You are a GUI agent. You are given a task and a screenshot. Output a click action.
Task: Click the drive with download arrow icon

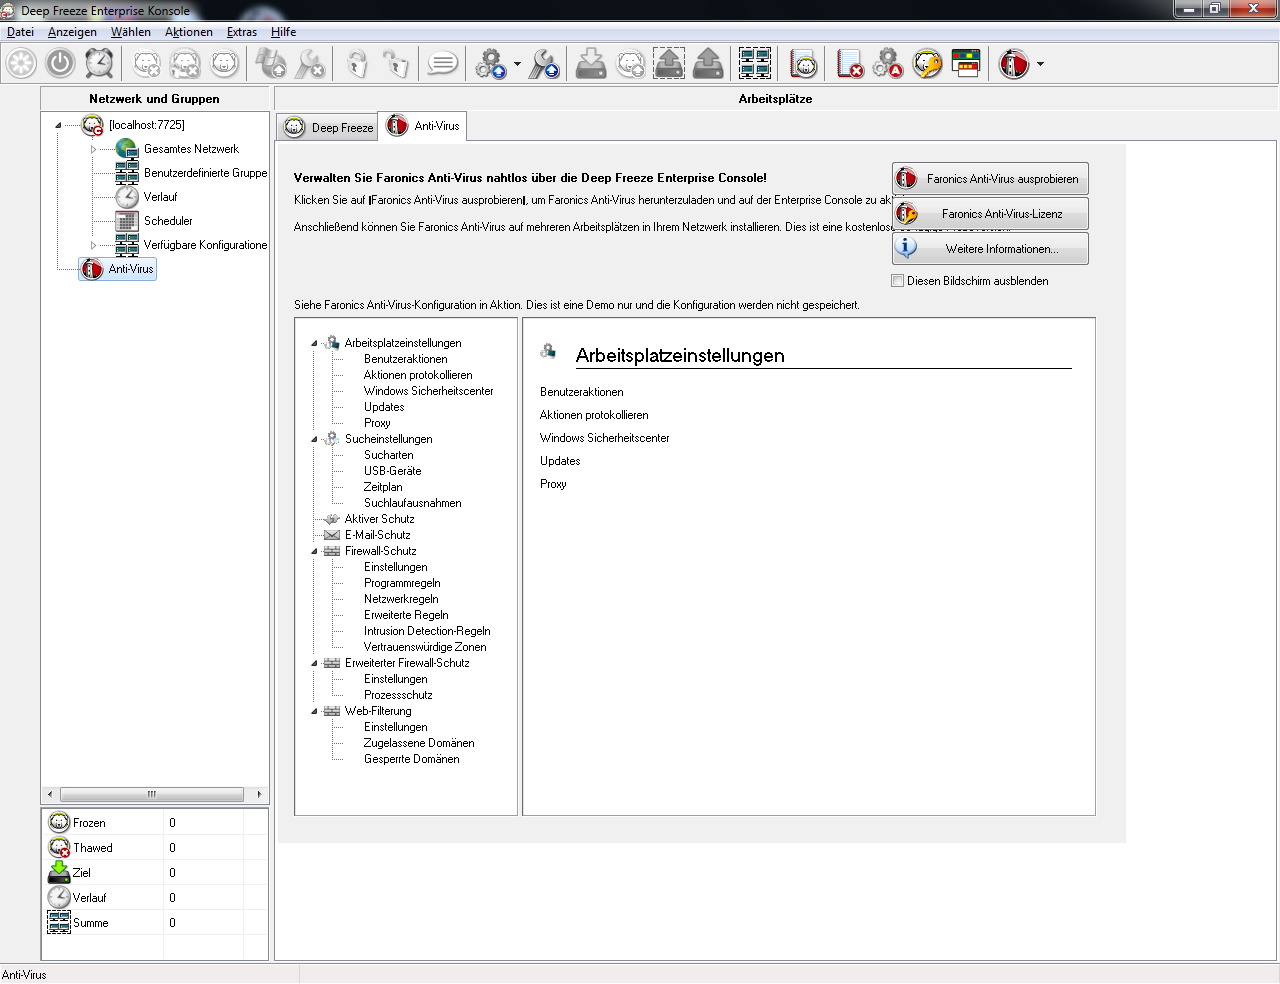pyautogui.click(x=591, y=64)
